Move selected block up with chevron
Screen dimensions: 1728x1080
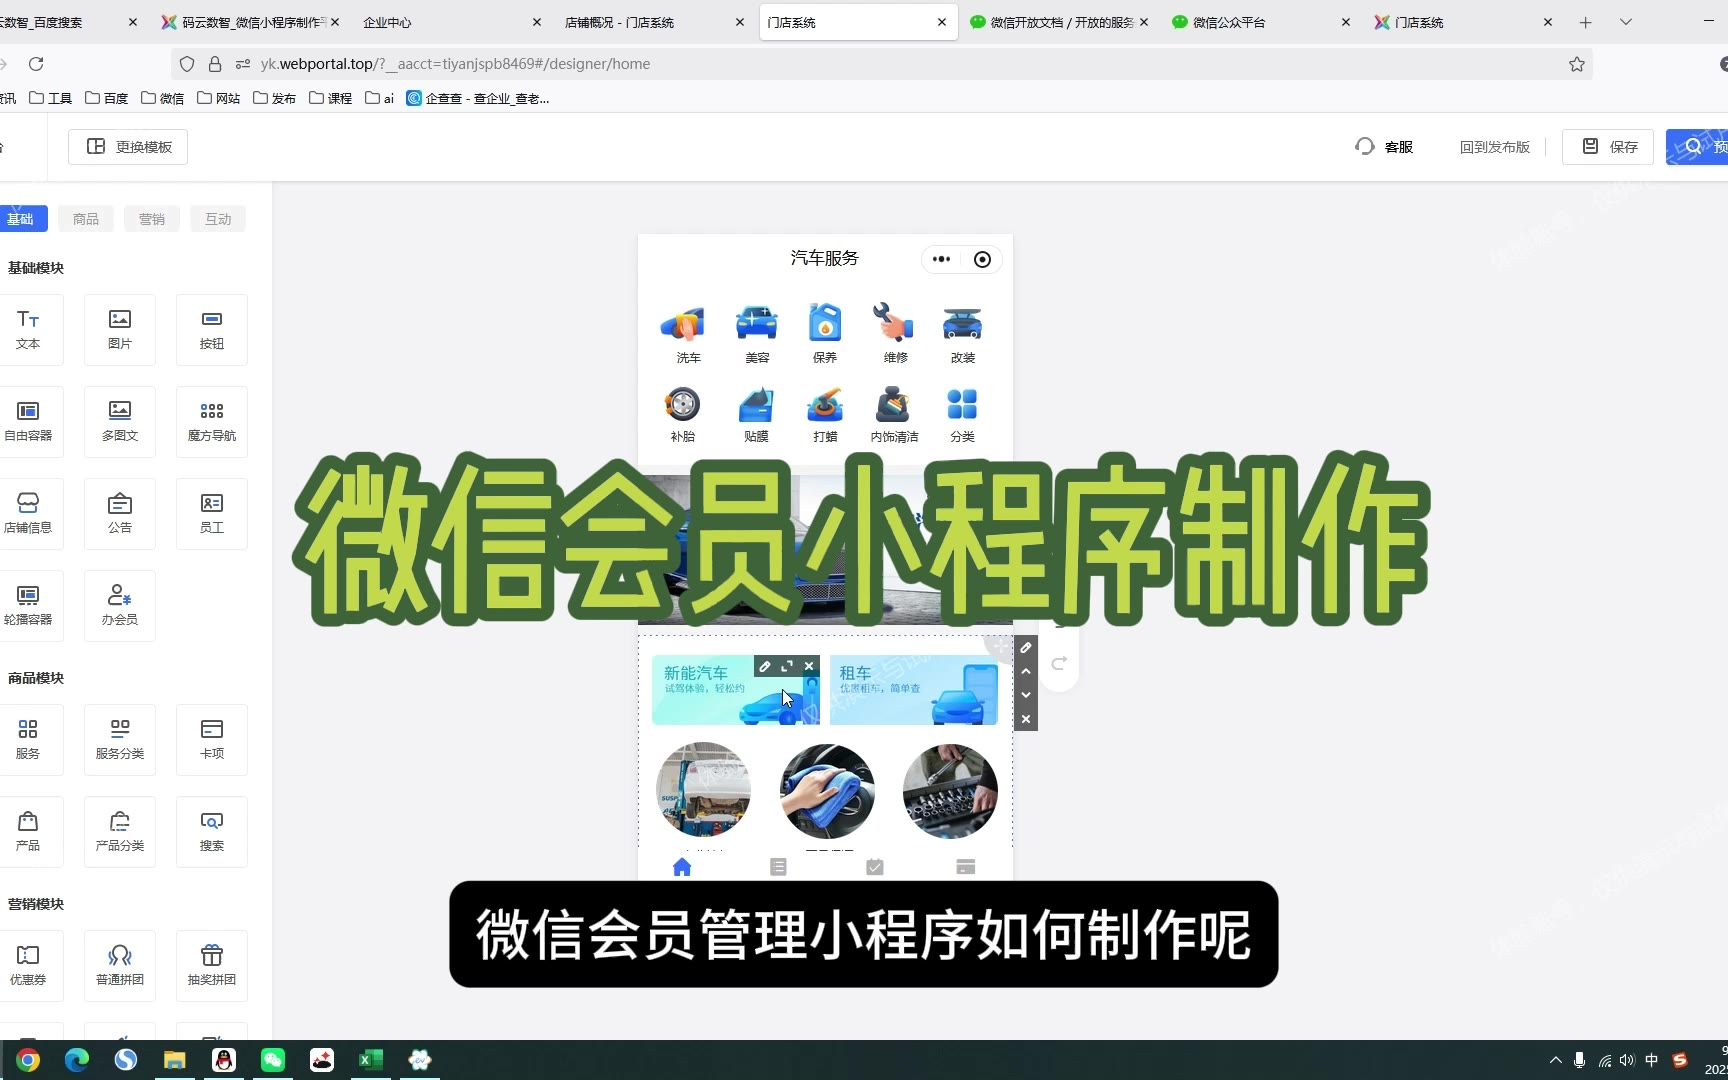click(x=1026, y=671)
